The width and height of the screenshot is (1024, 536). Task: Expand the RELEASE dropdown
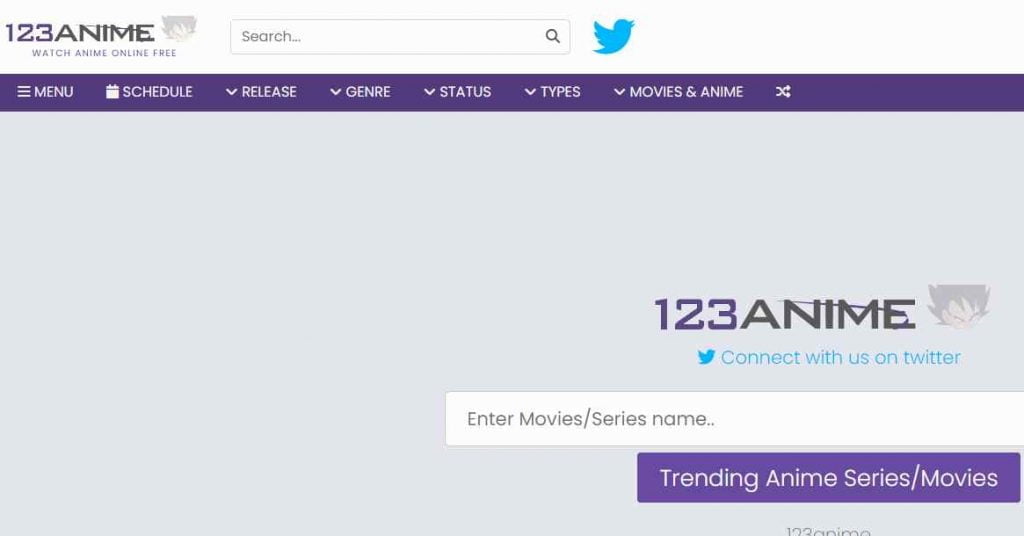(x=261, y=92)
